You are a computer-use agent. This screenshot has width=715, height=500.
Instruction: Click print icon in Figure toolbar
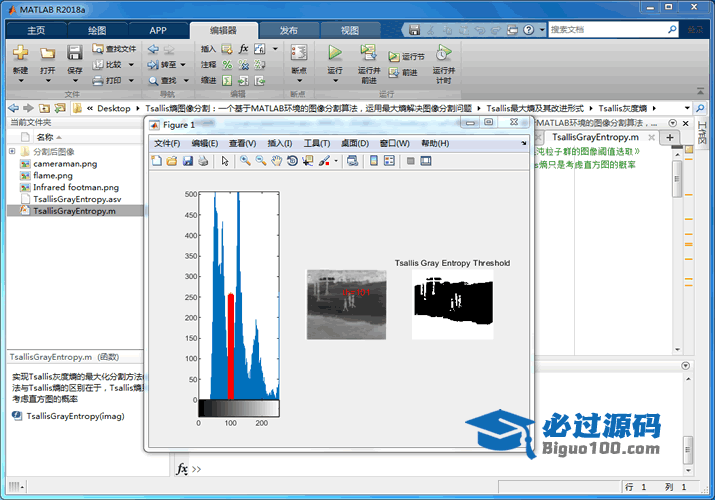203,161
